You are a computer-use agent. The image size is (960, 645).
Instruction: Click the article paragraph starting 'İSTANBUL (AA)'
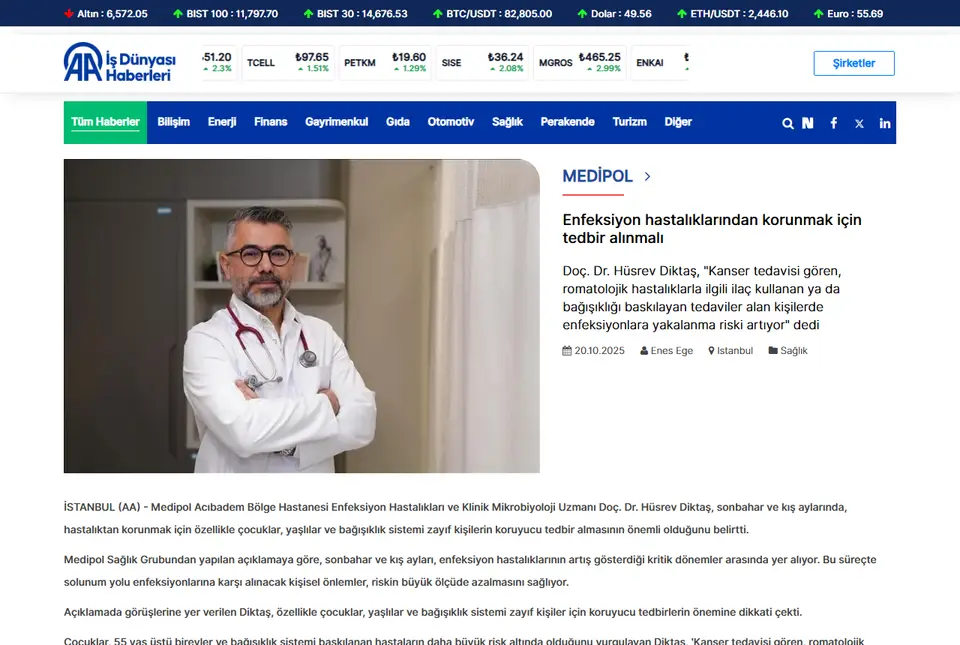pyautogui.click(x=456, y=518)
